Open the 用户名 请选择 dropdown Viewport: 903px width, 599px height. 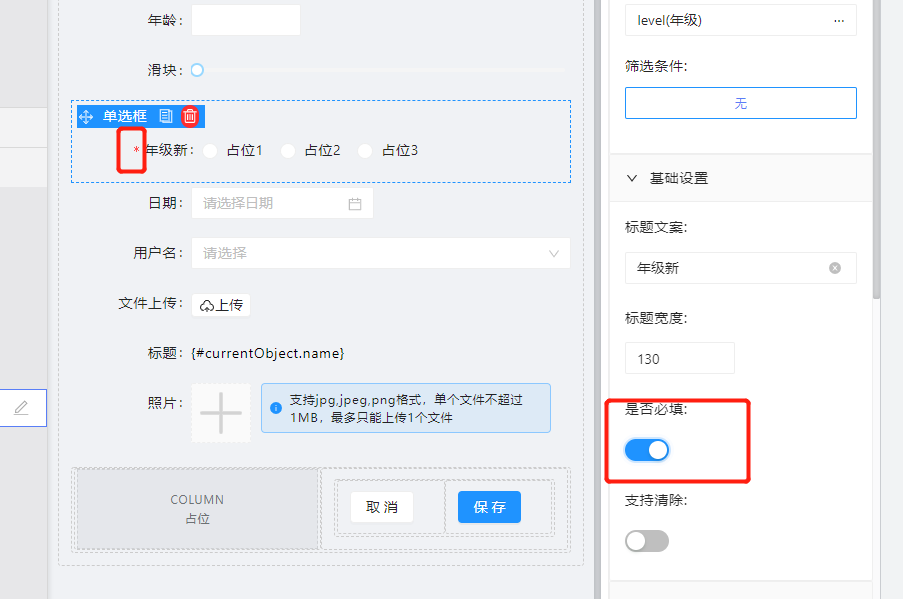(381, 253)
